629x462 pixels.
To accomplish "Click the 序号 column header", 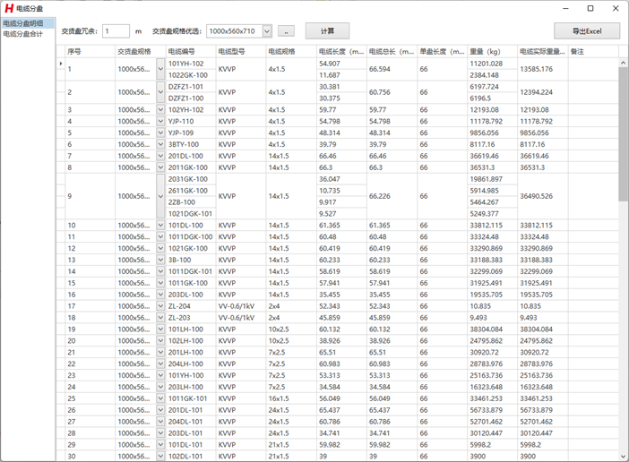I will pos(74,50).
